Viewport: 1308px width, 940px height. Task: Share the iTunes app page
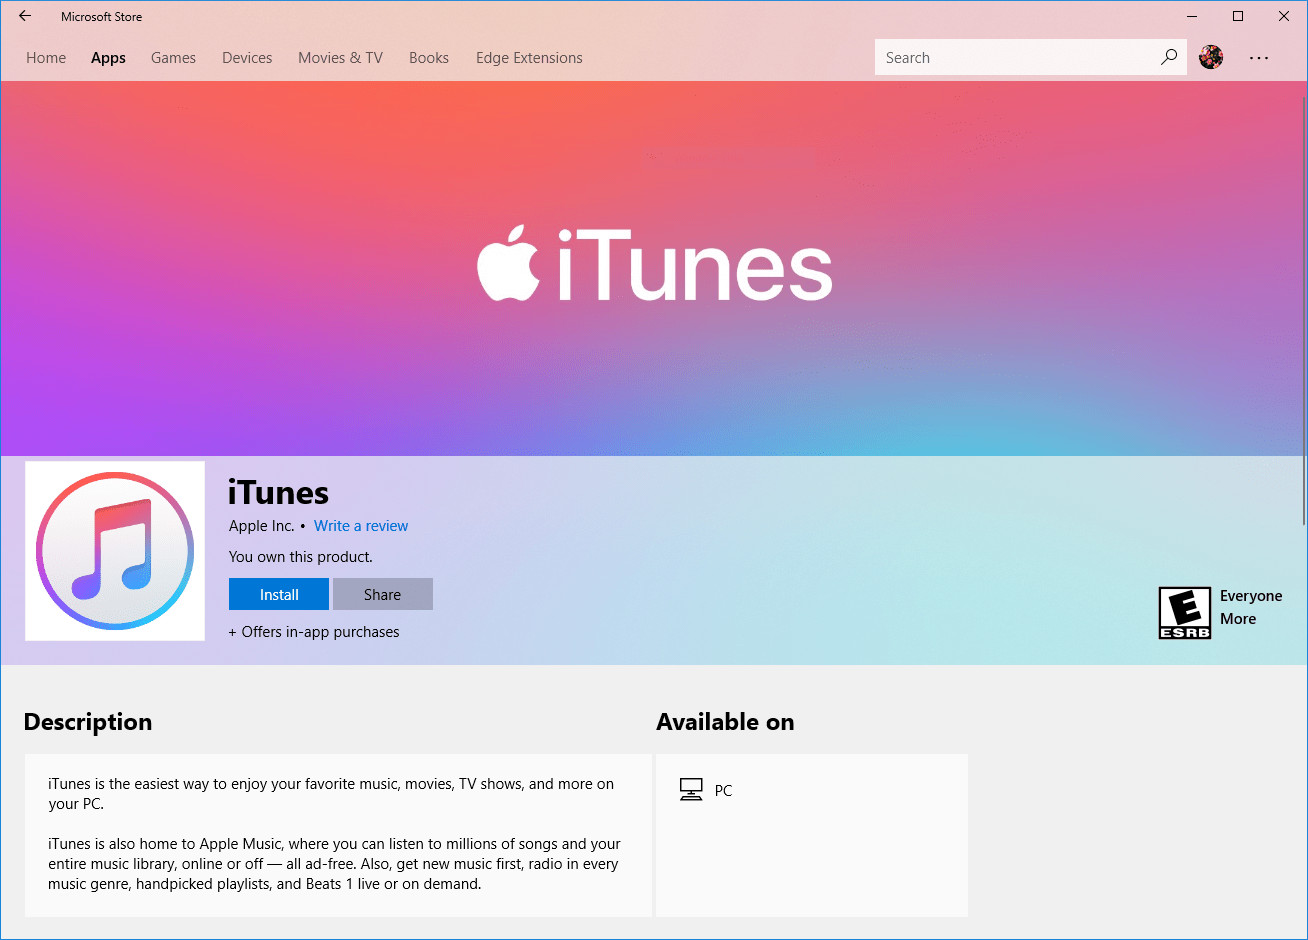pyautogui.click(x=382, y=594)
